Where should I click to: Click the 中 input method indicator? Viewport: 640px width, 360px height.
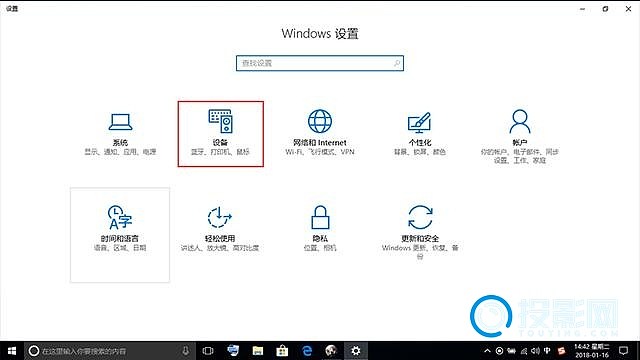click(x=547, y=351)
